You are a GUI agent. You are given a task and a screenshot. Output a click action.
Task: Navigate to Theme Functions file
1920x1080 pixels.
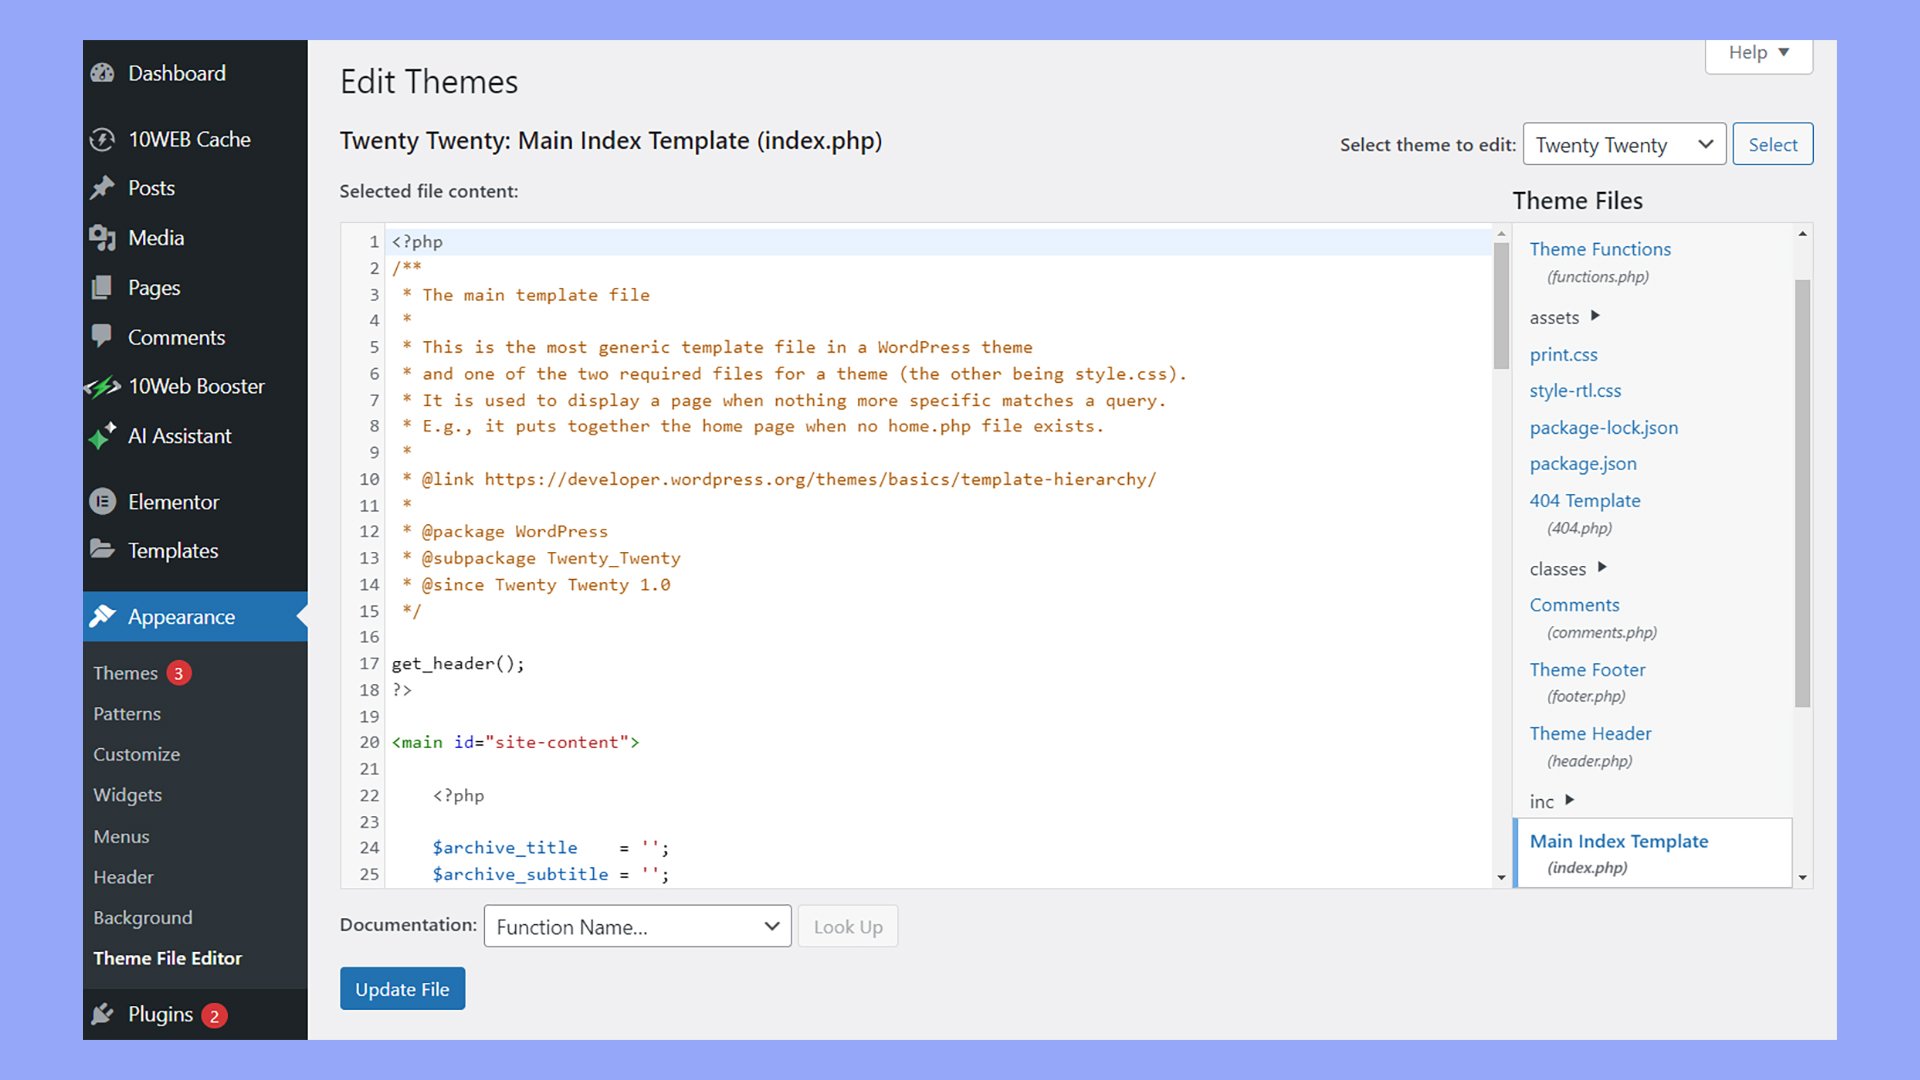[1600, 248]
